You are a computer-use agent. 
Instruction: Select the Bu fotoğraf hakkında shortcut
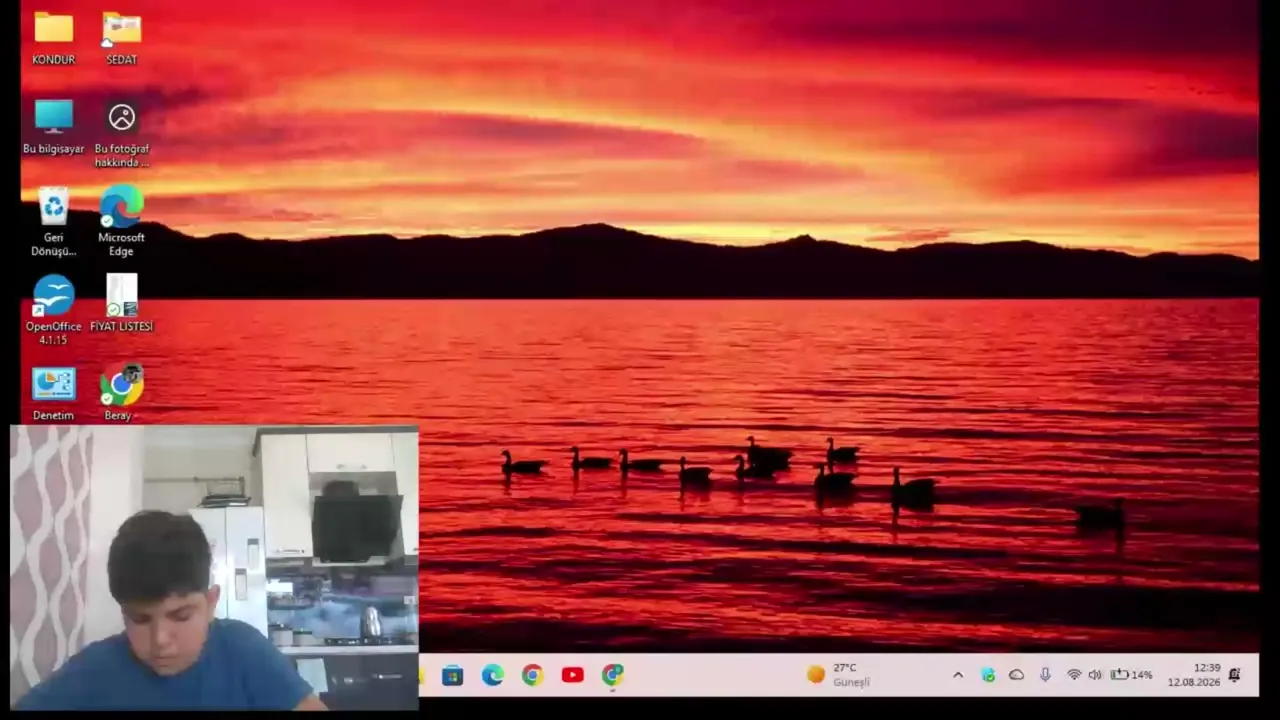pos(121,133)
